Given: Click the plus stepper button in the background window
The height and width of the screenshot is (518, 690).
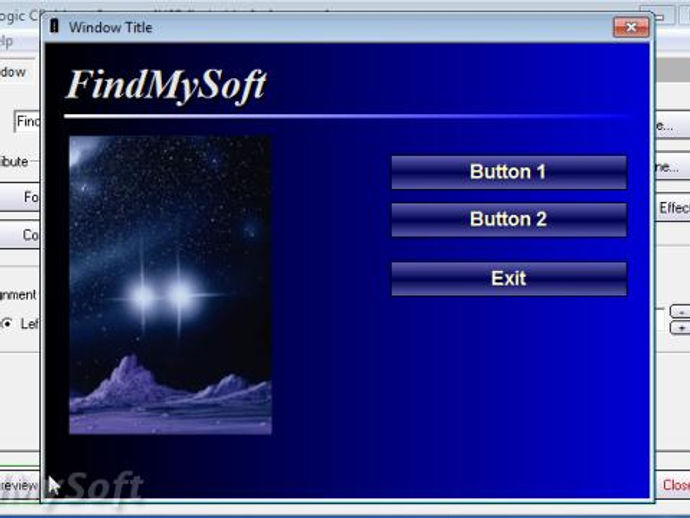Looking at the screenshot, I should 680,328.
